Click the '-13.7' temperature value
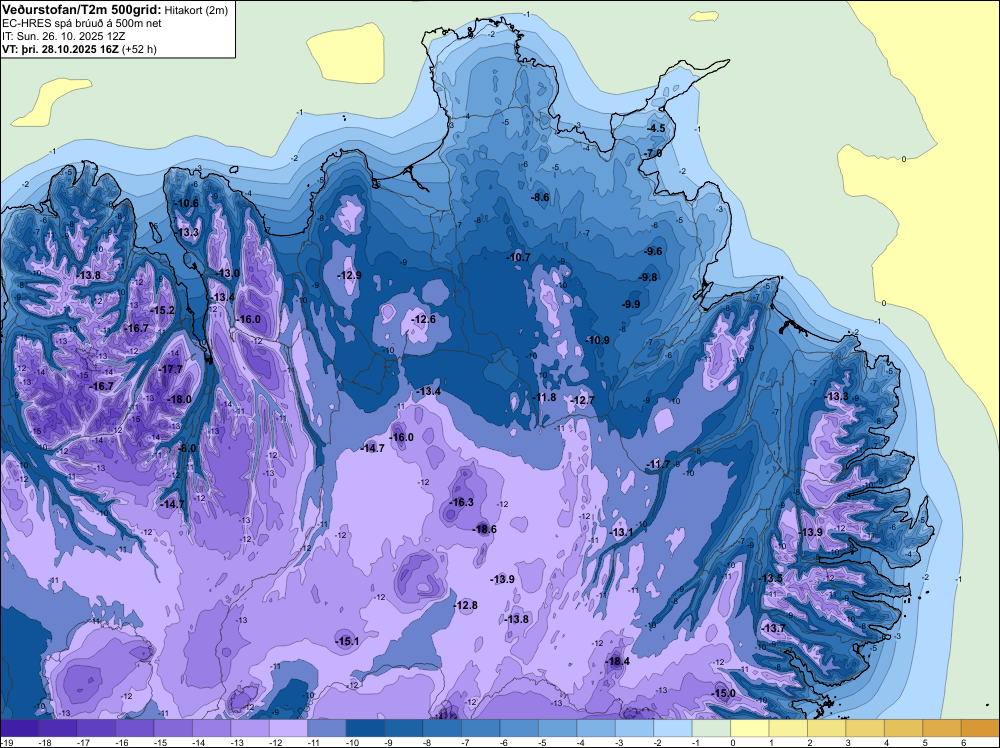The height and width of the screenshot is (748, 1000). click(x=774, y=628)
